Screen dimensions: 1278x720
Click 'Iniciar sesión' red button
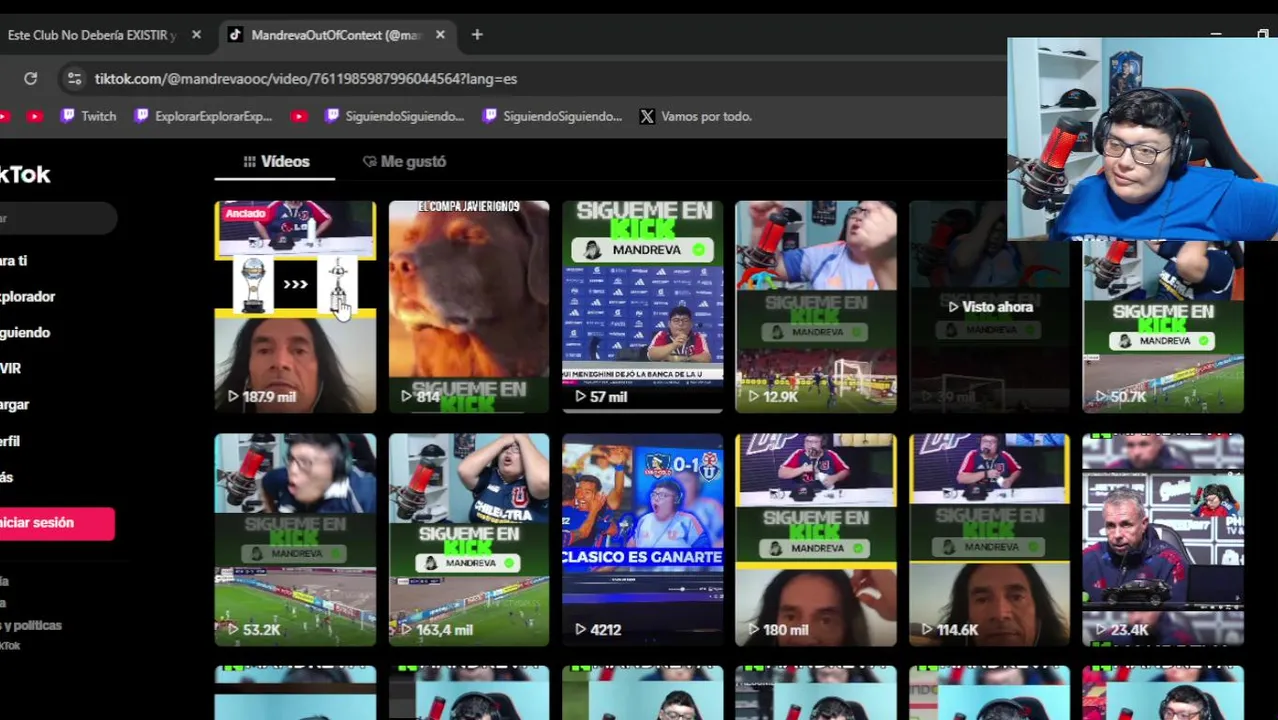point(57,522)
